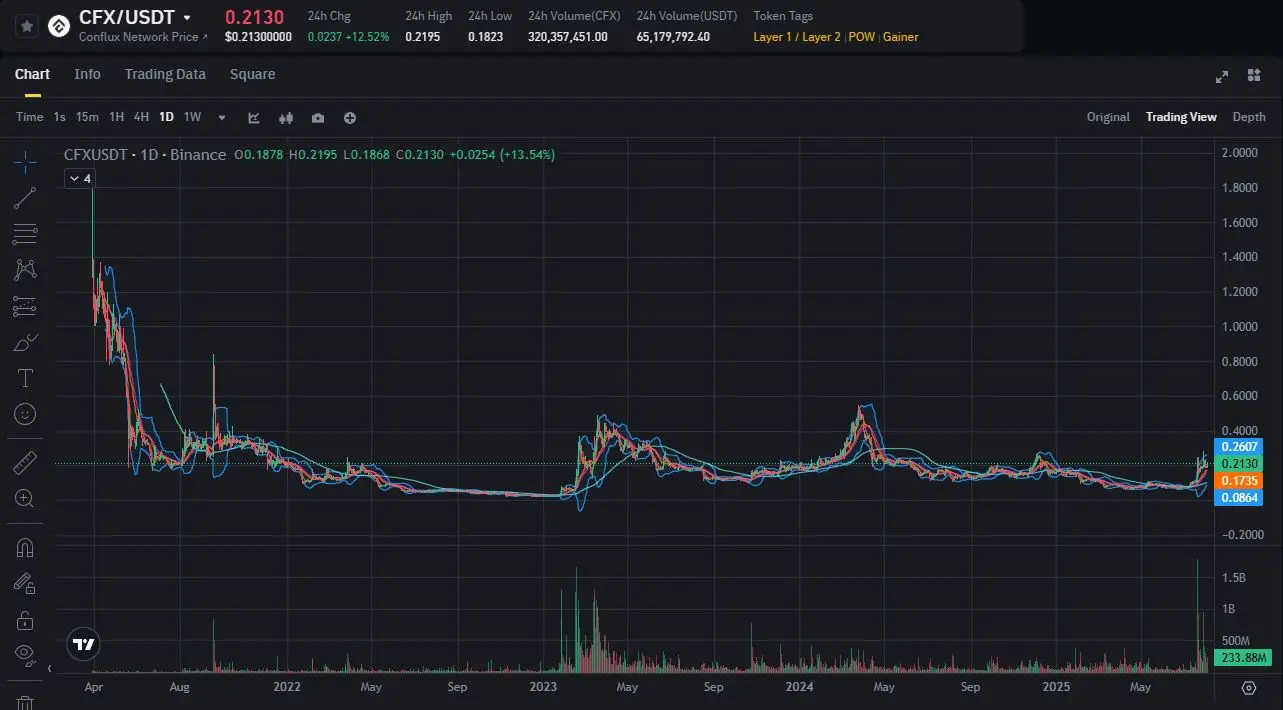
Task: Open the candlestick chart type icon
Action: 286,118
